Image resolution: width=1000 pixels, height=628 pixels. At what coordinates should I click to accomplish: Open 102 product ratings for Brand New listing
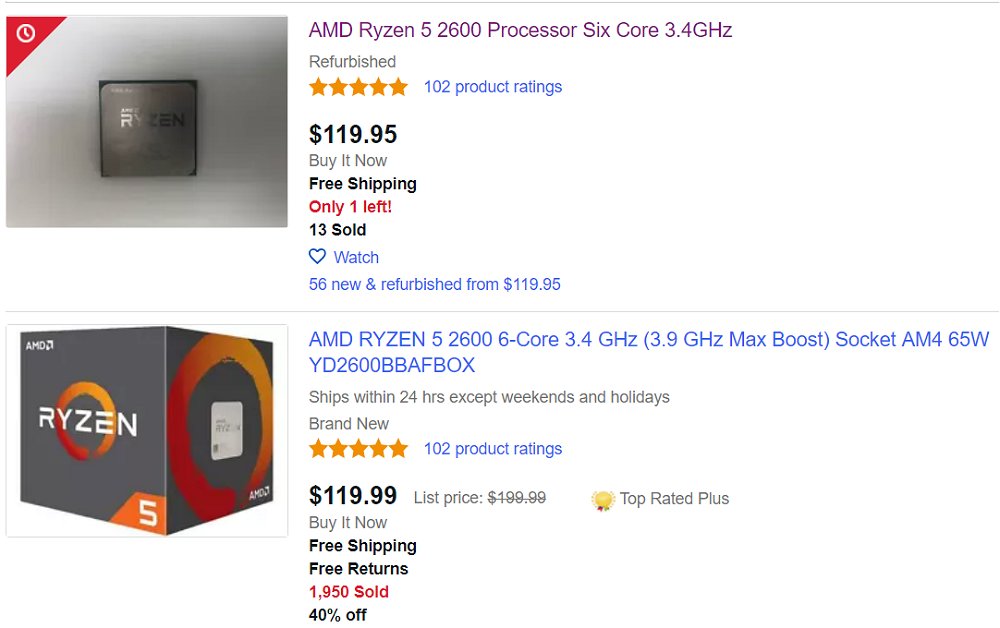point(492,449)
